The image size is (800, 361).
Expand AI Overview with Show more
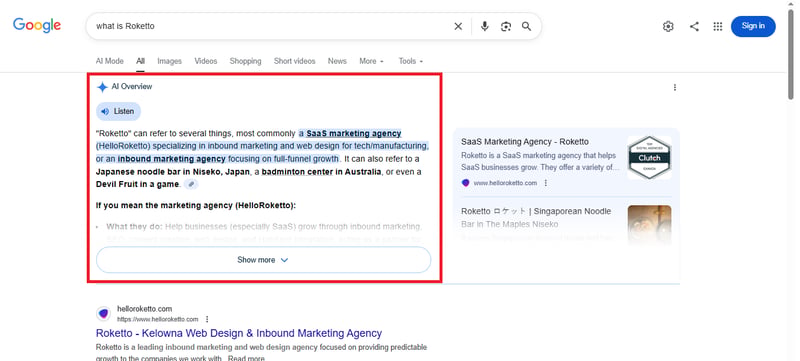click(x=263, y=260)
